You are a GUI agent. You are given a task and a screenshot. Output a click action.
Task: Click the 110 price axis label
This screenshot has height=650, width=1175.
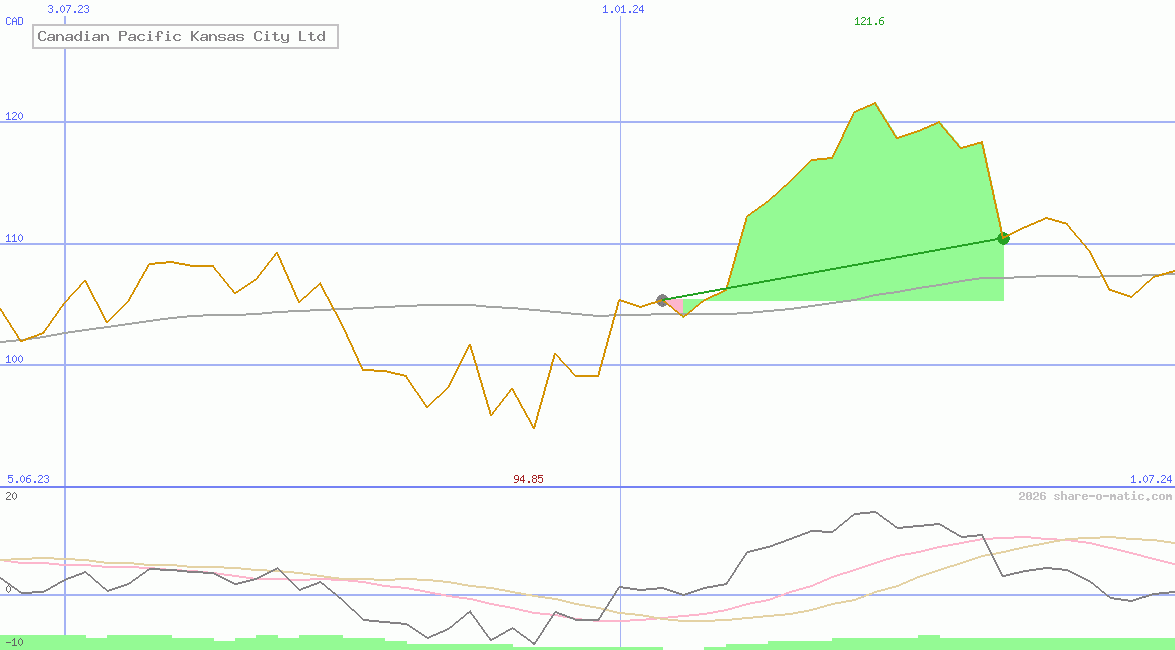tap(14, 238)
